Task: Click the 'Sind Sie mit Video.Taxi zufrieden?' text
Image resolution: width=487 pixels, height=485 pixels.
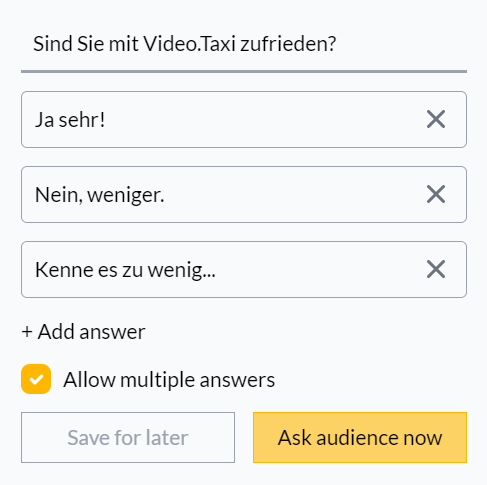Action: 185,44
